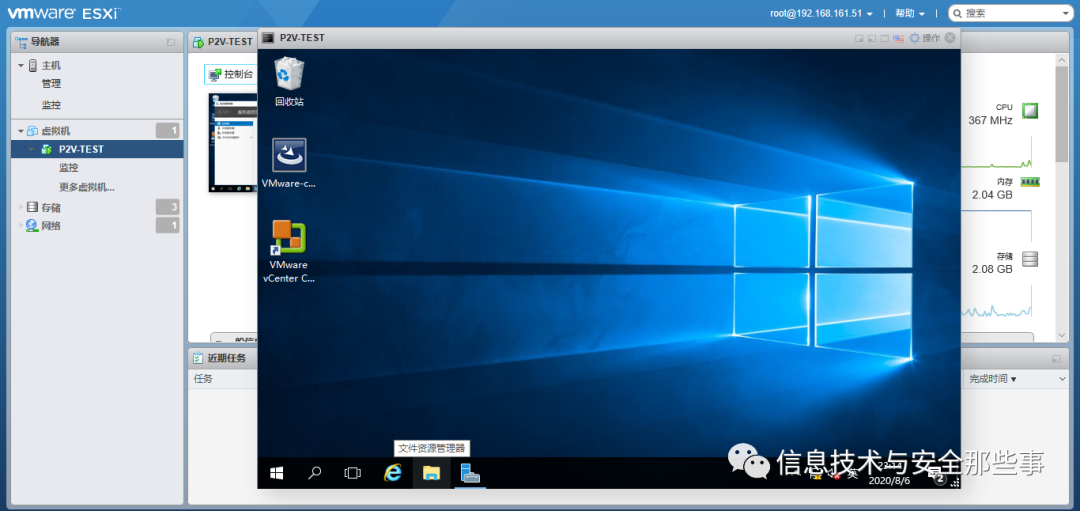This screenshot has height=511, width=1080.
Task: Click CPU chip icon in resource panel
Action: pos(1030,111)
